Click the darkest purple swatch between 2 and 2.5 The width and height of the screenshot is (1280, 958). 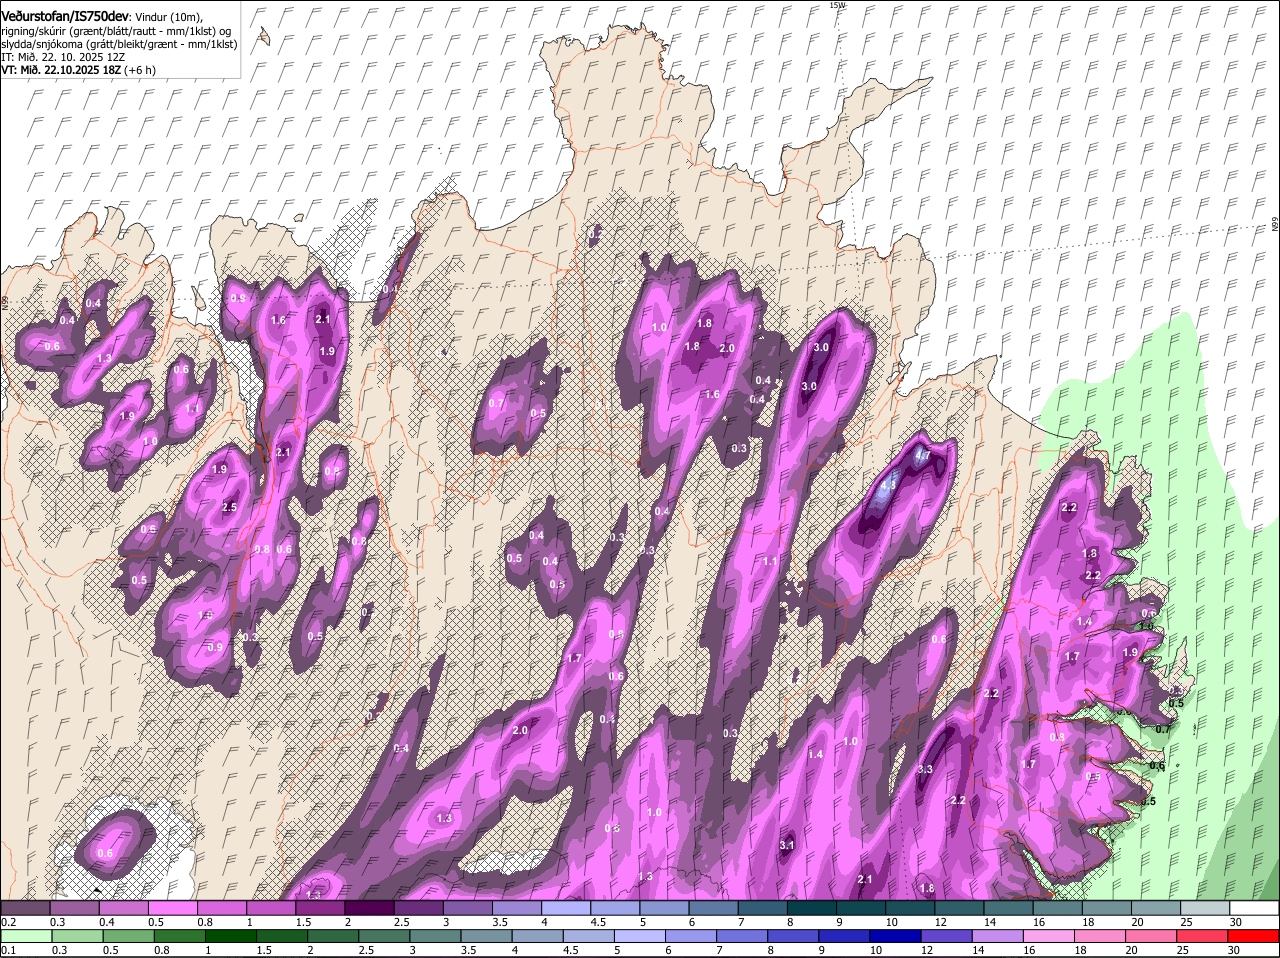369,908
